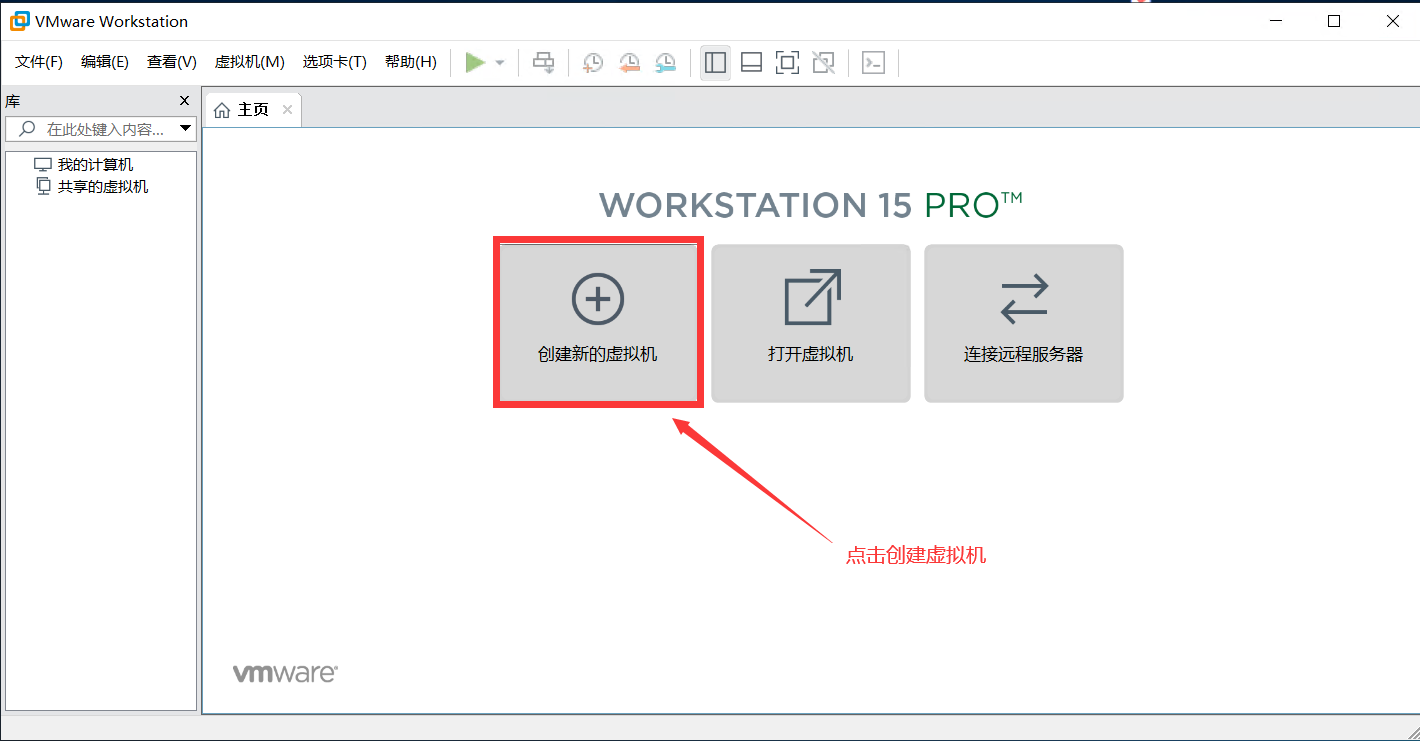Minimize the VMware Workstation window
Viewport: 1420px width, 741px height.
pyautogui.click(x=1275, y=21)
